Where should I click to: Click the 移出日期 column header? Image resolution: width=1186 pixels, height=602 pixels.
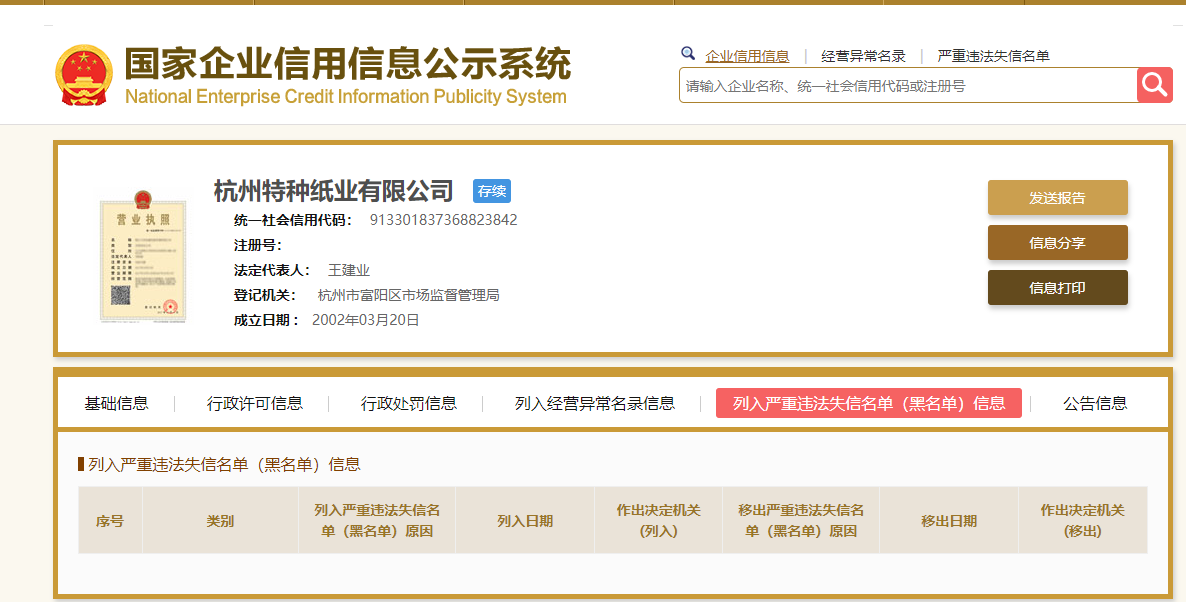click(948, 520)
